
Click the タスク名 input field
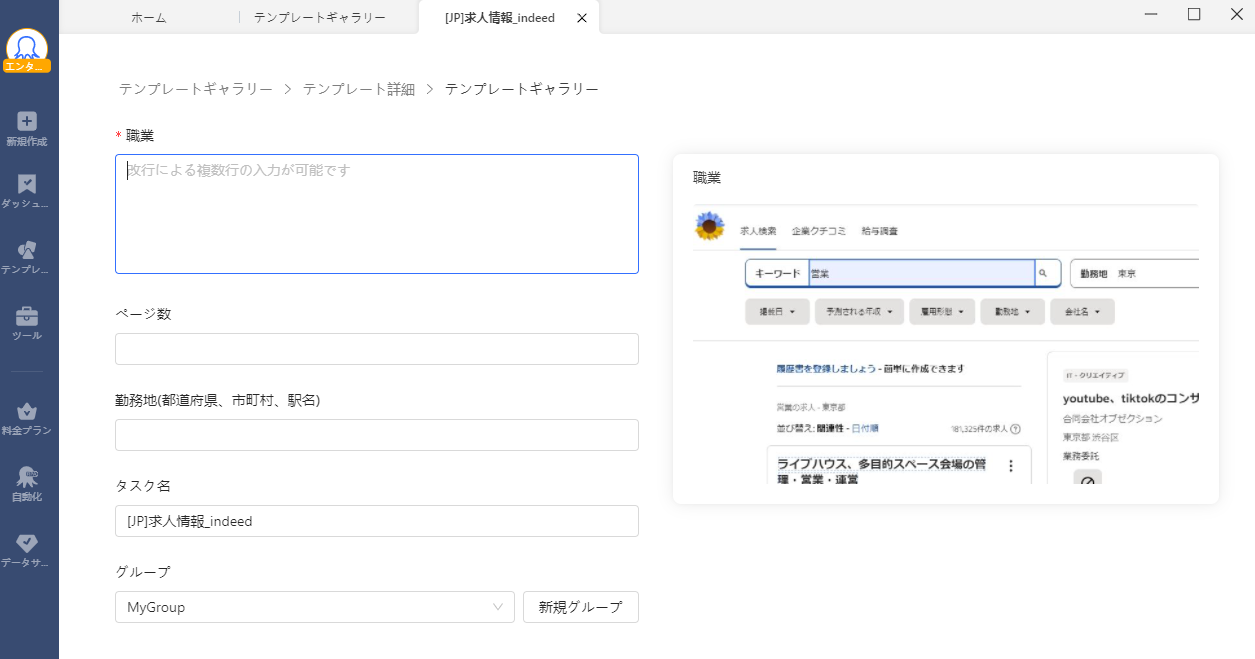[377, 521]
